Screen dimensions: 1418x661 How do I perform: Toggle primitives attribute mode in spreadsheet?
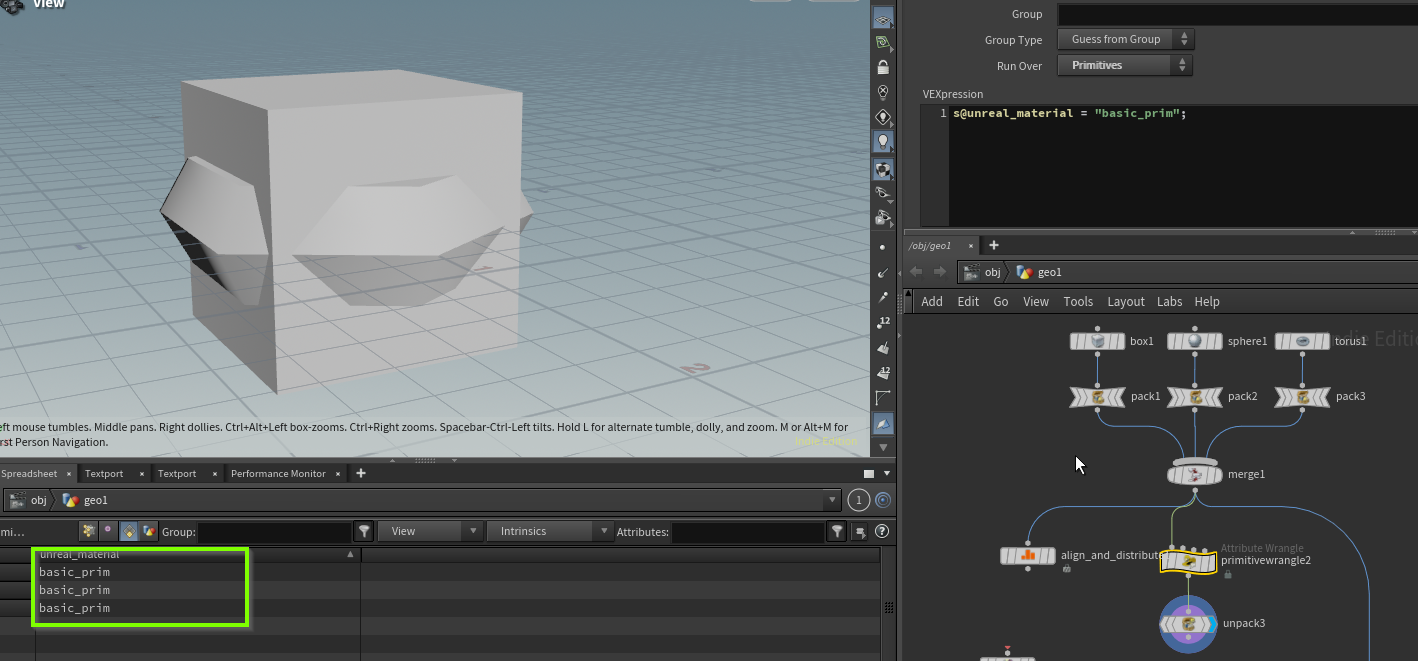coord(129,532)
